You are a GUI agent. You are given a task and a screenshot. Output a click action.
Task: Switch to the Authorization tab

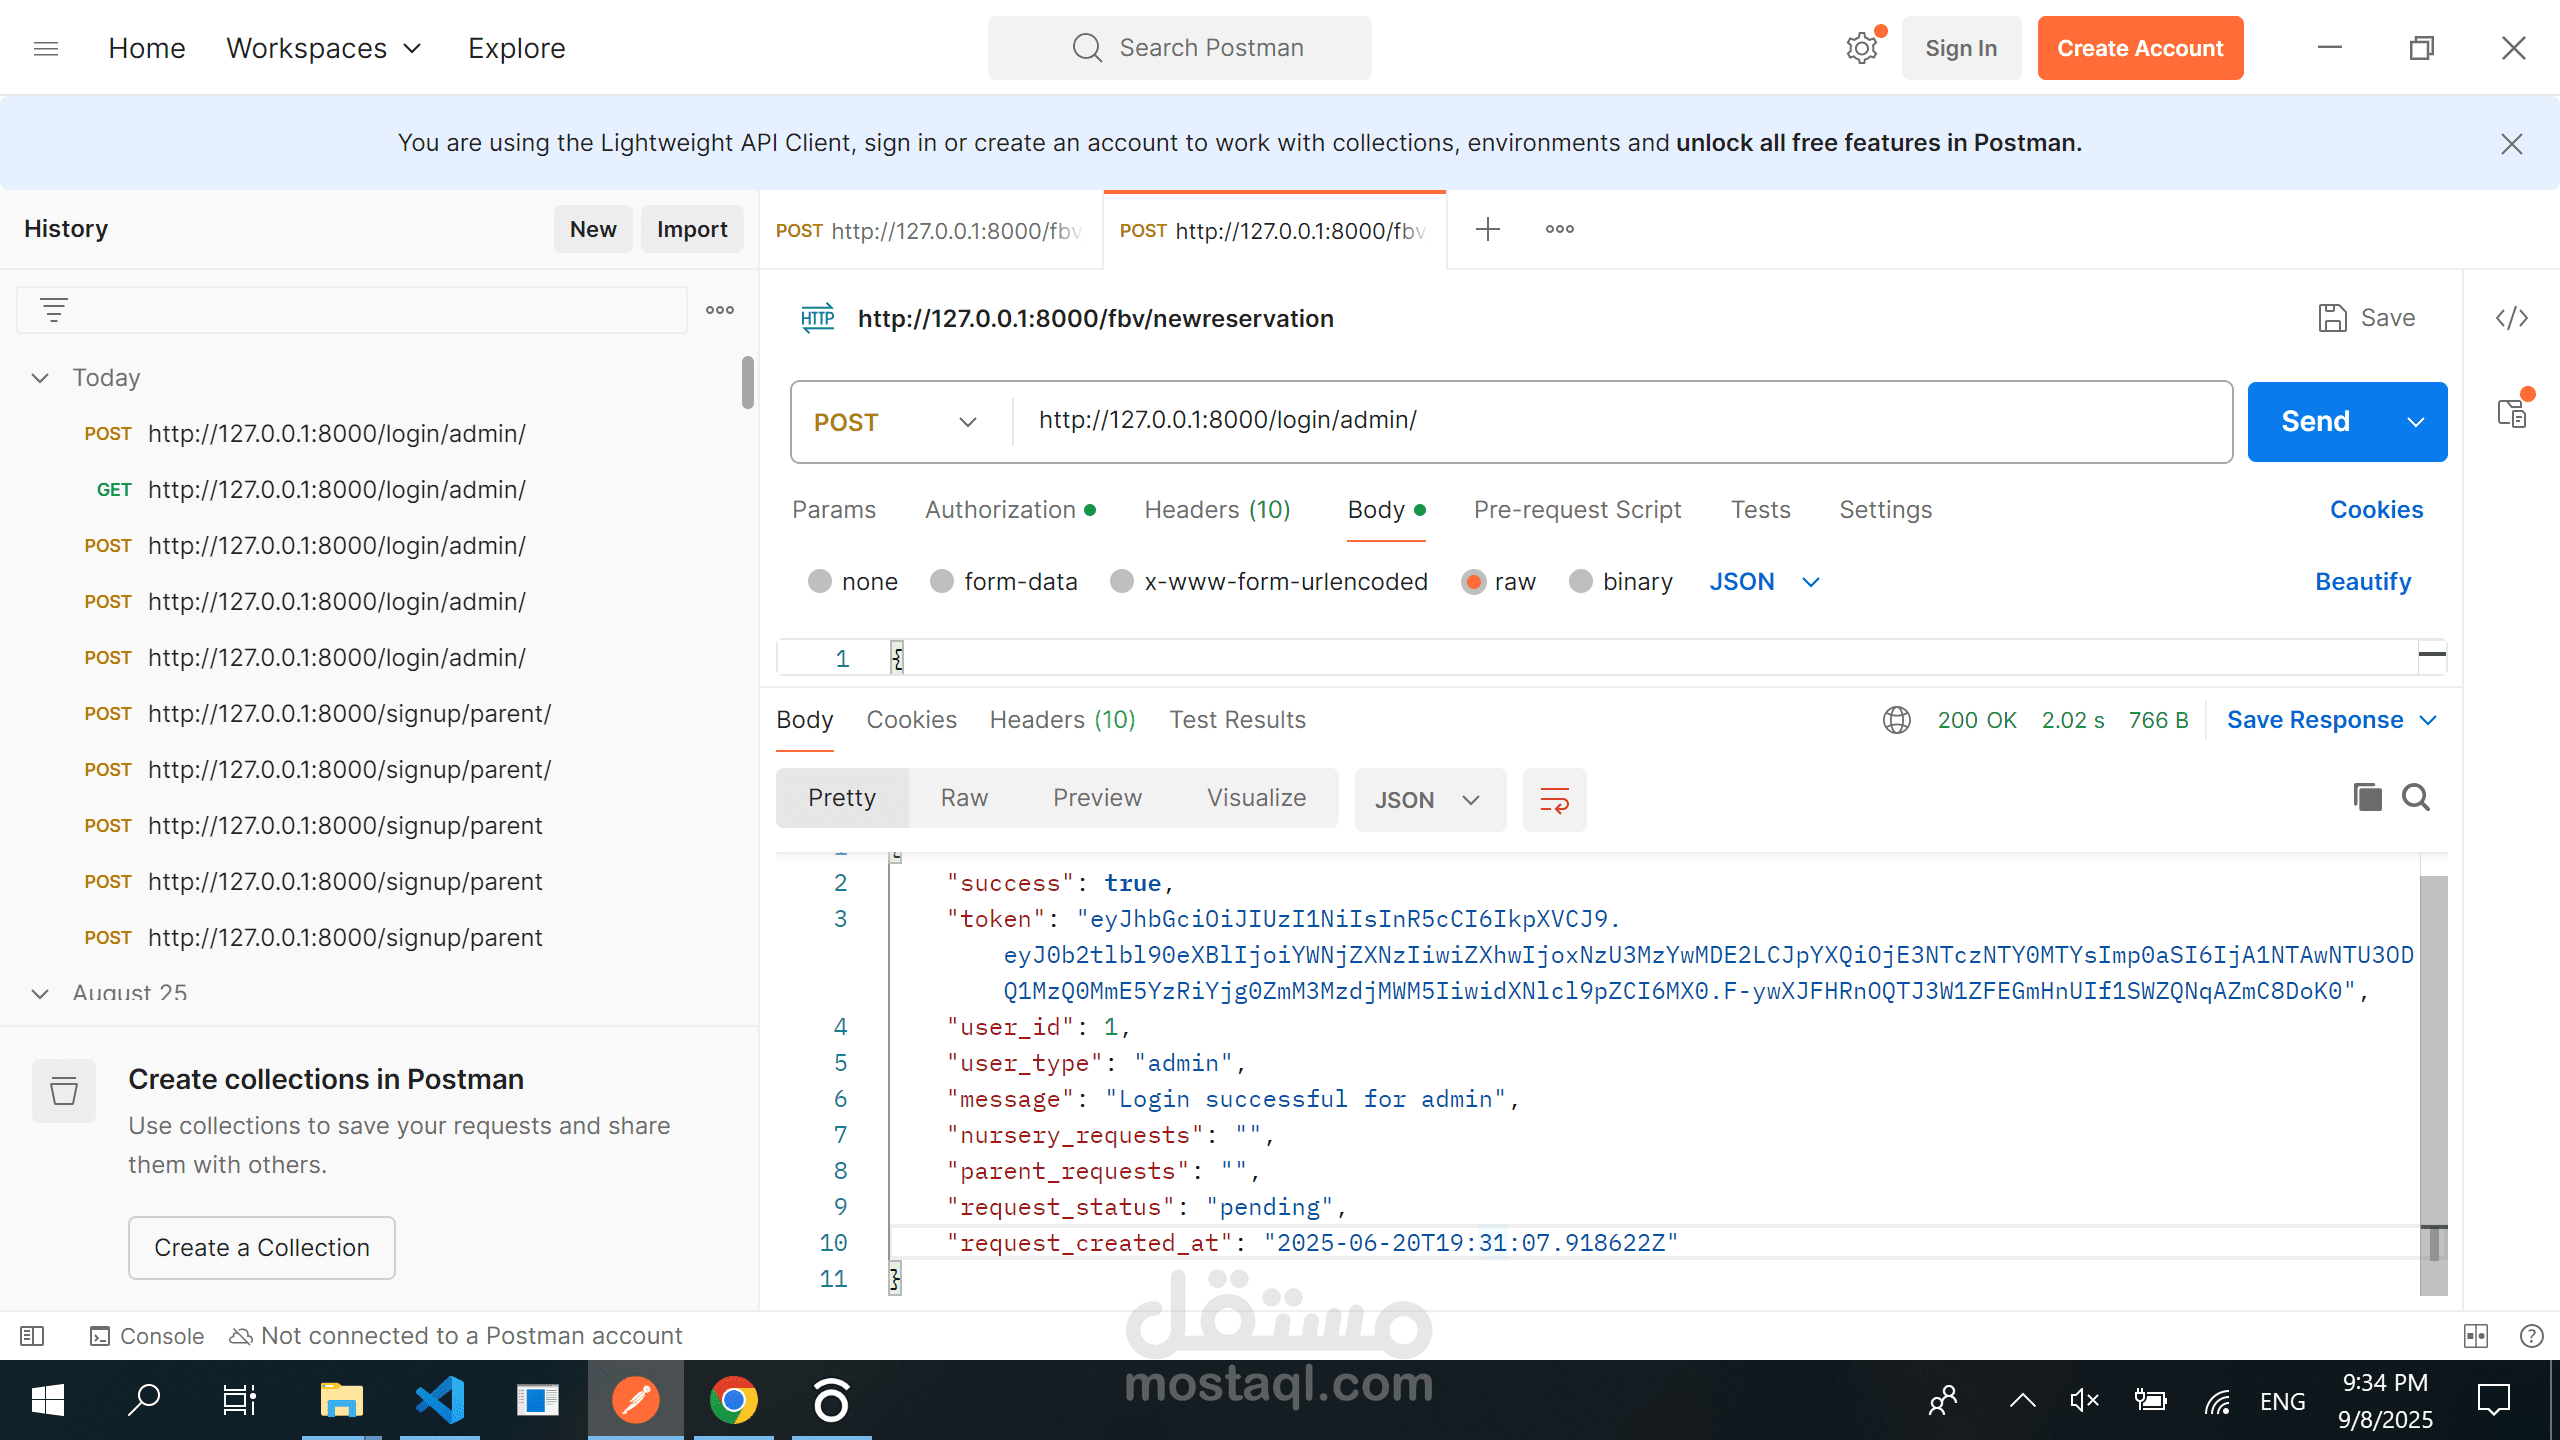1010,510
